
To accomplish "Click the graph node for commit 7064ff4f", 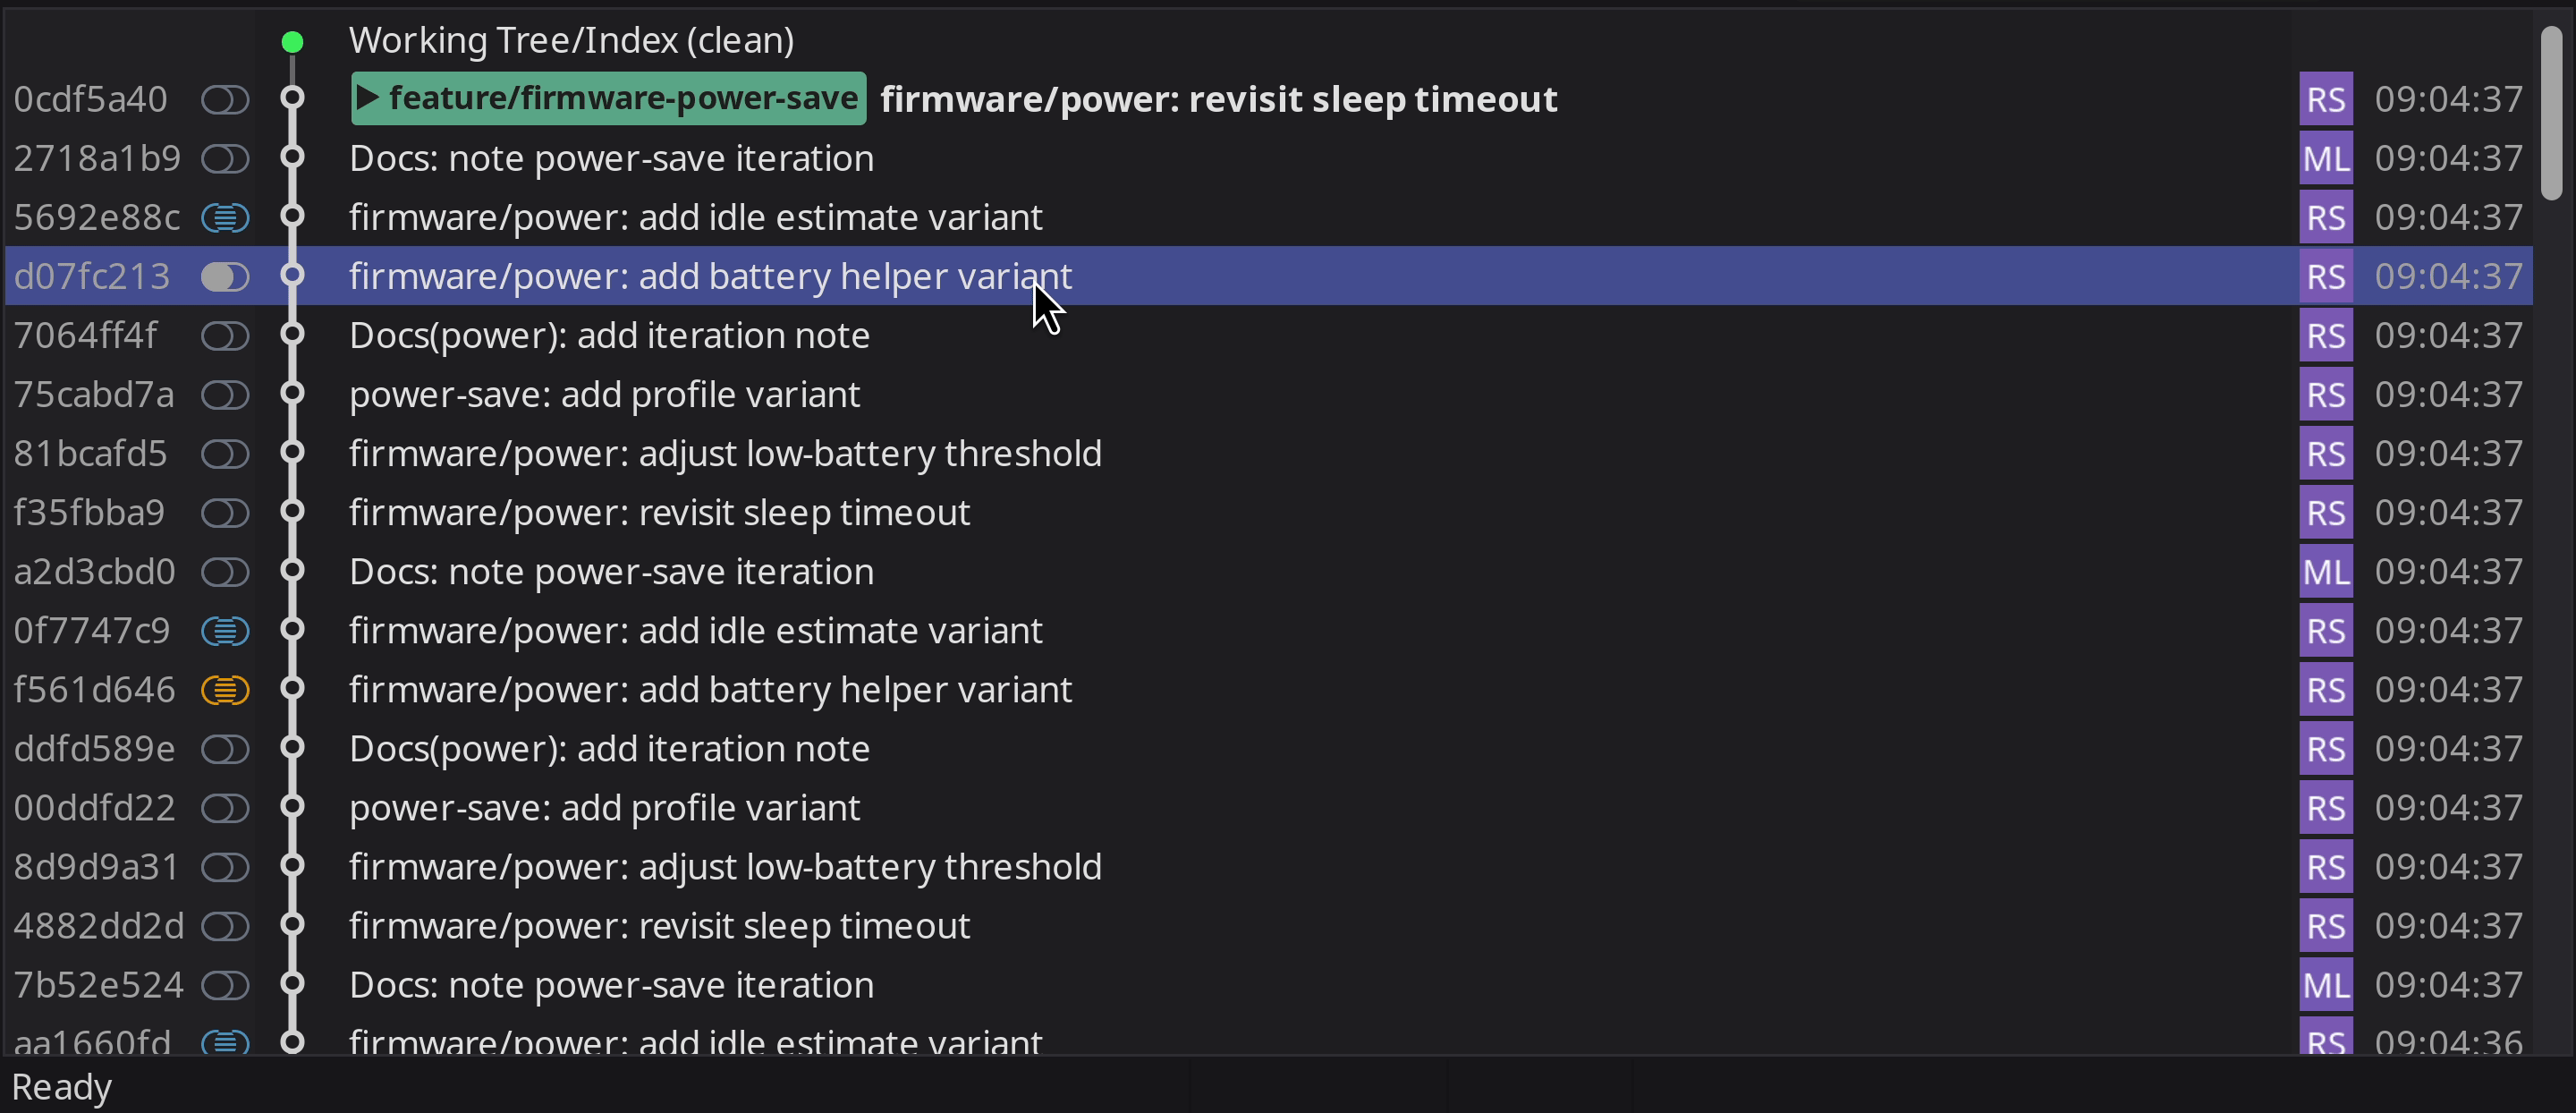I will click(292, 335).
